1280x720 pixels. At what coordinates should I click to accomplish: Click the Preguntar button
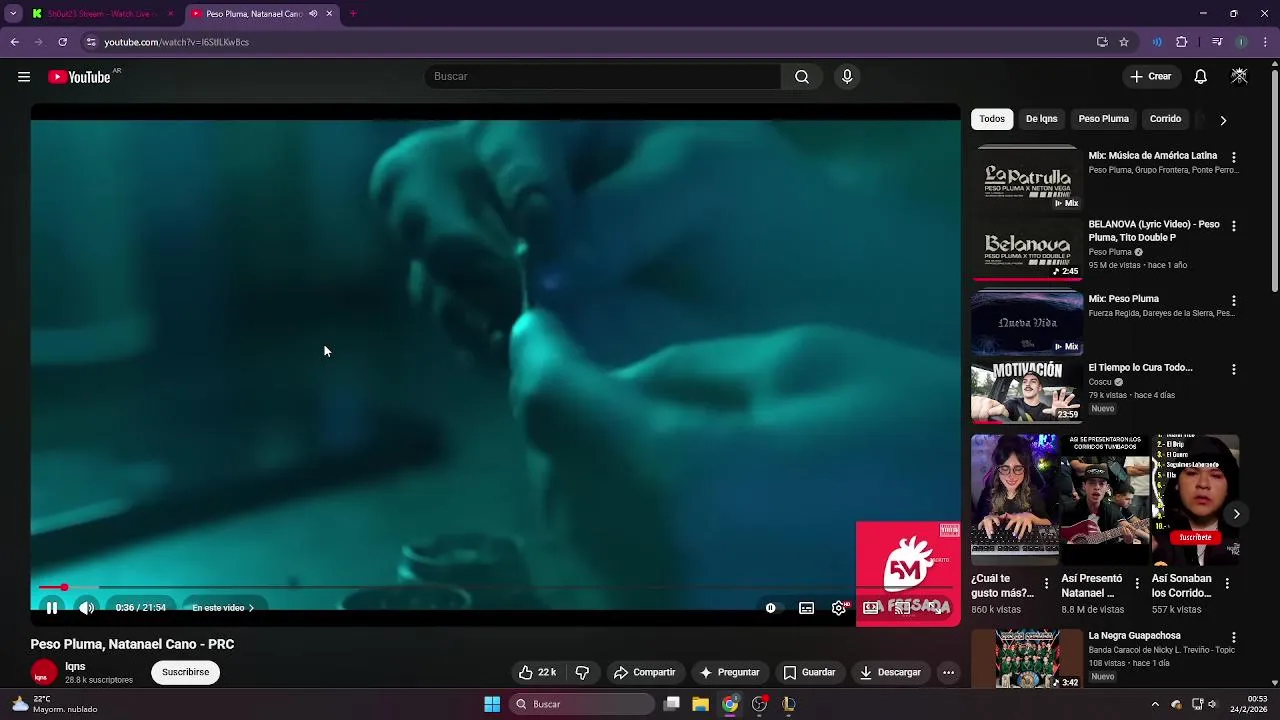[730, 672]
